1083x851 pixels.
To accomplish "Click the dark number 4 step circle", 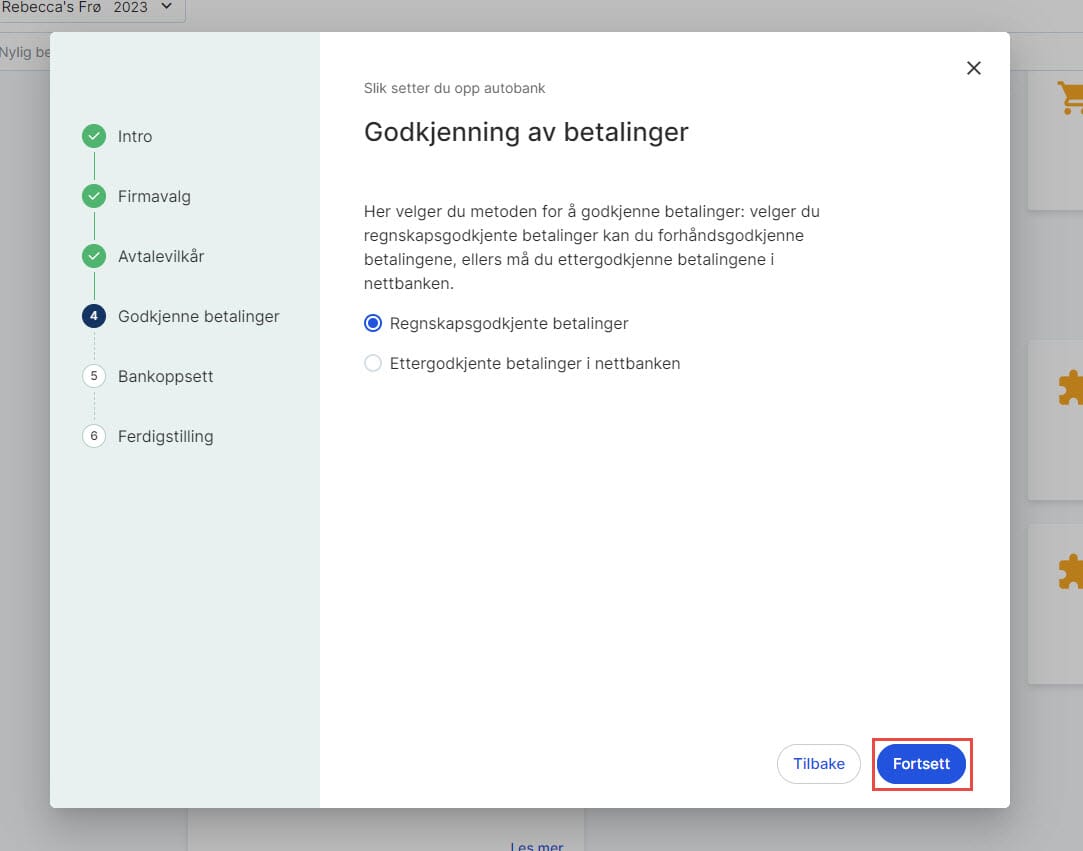I will point(94,316).
